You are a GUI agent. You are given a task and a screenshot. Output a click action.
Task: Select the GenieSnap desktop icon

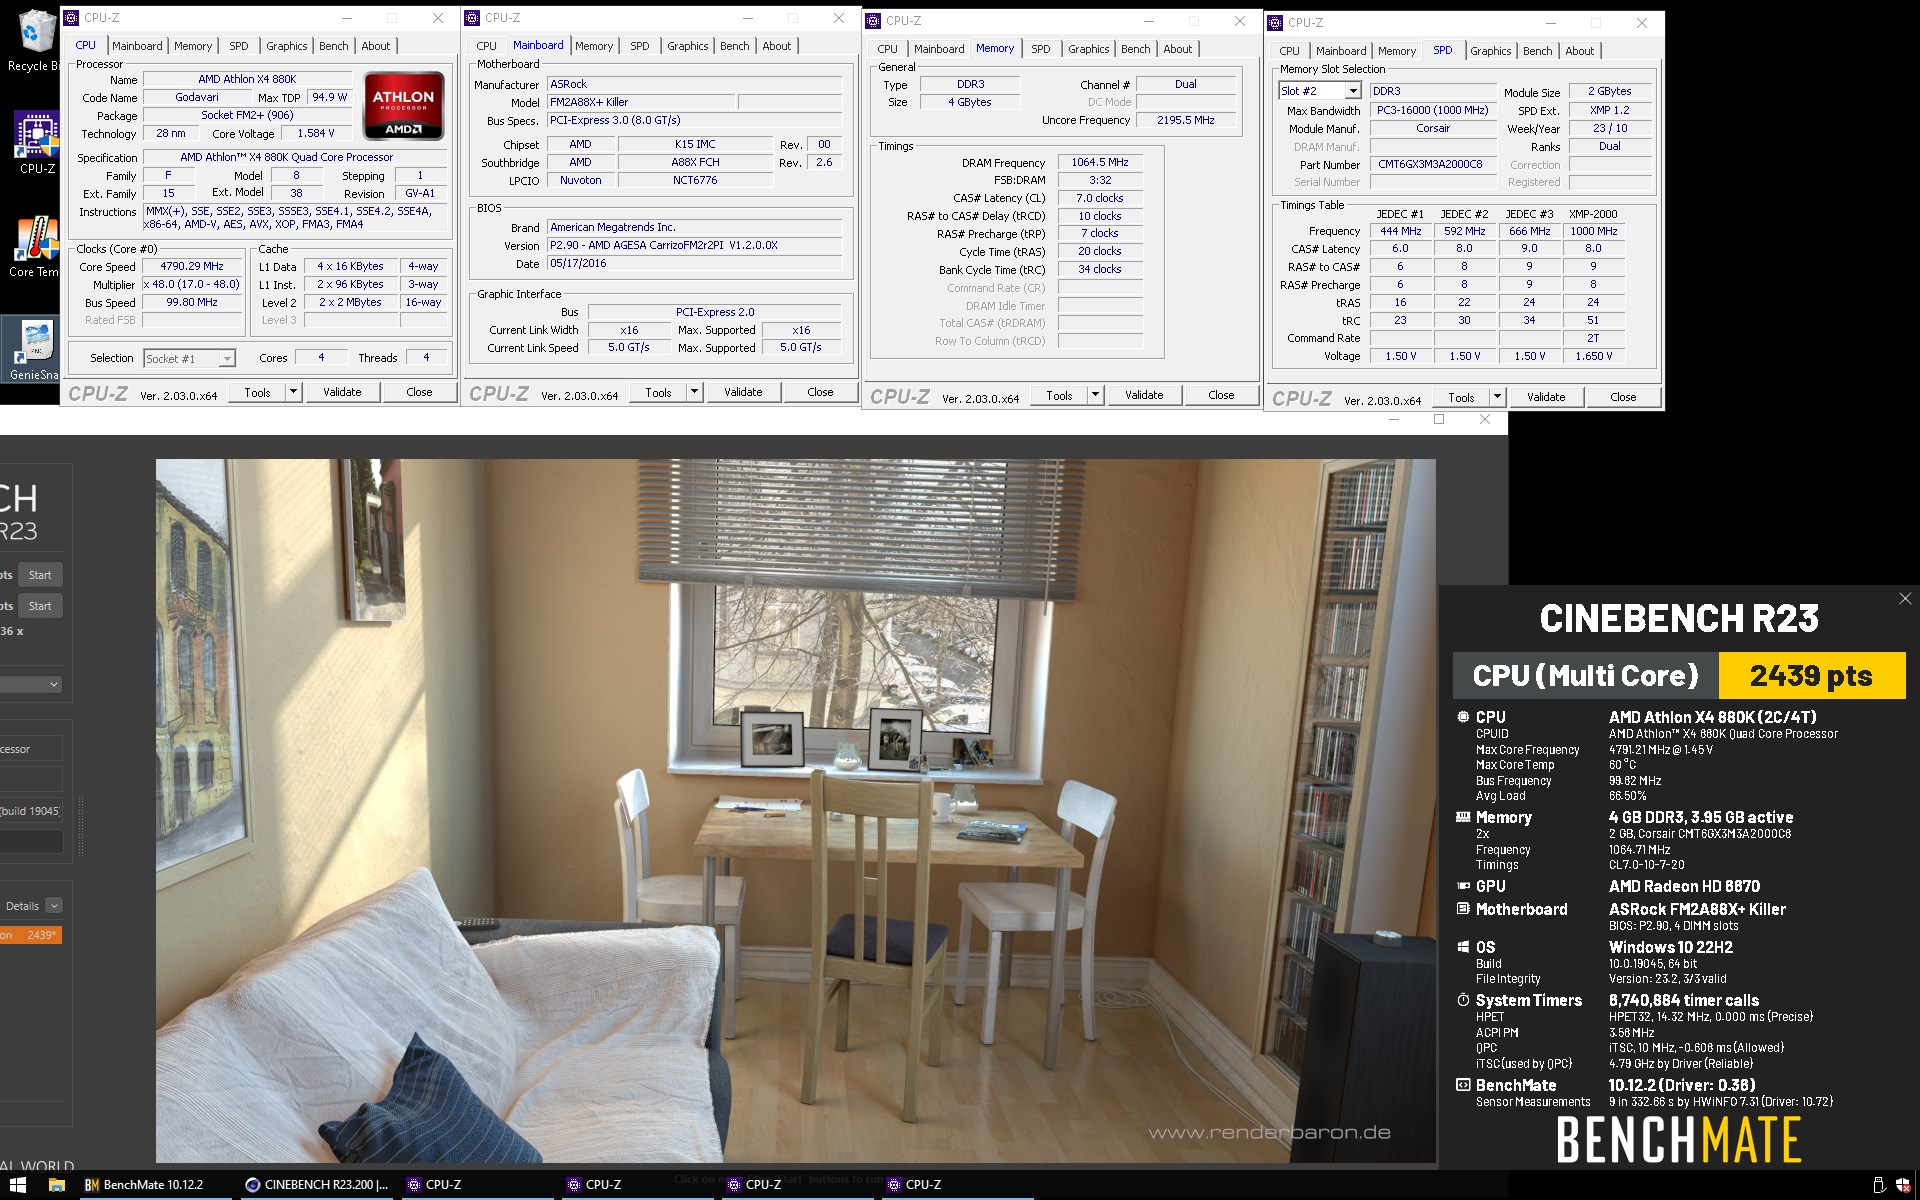tap(34, 349)
